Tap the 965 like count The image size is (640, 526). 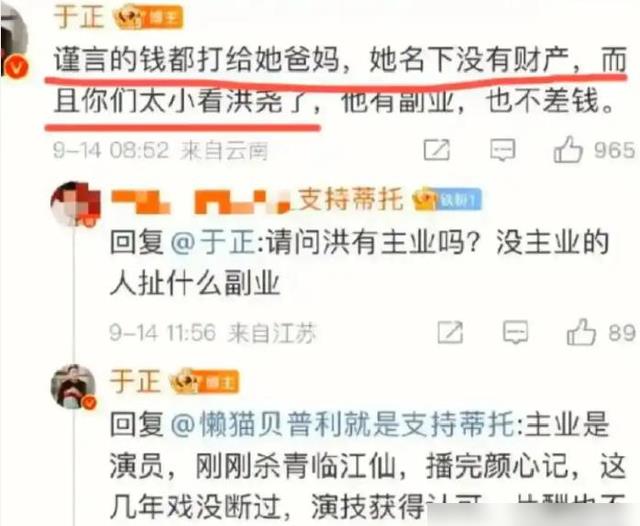point(614,150)
